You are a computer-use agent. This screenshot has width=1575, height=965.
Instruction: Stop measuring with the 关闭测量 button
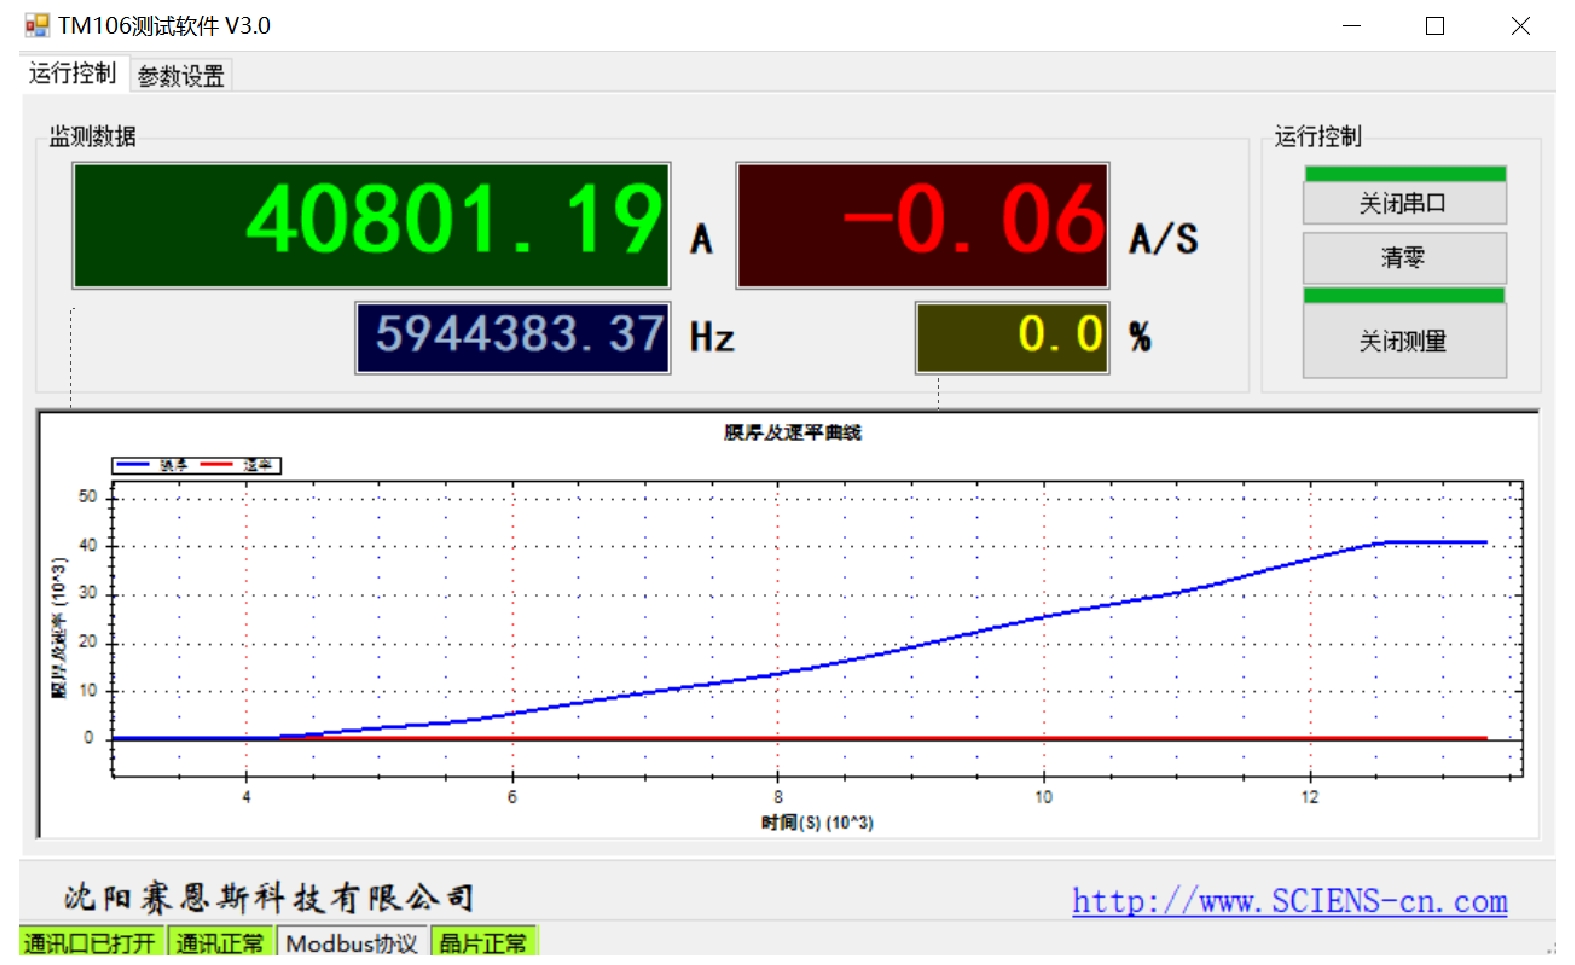pyautogui.click(x=1403, y=341)
